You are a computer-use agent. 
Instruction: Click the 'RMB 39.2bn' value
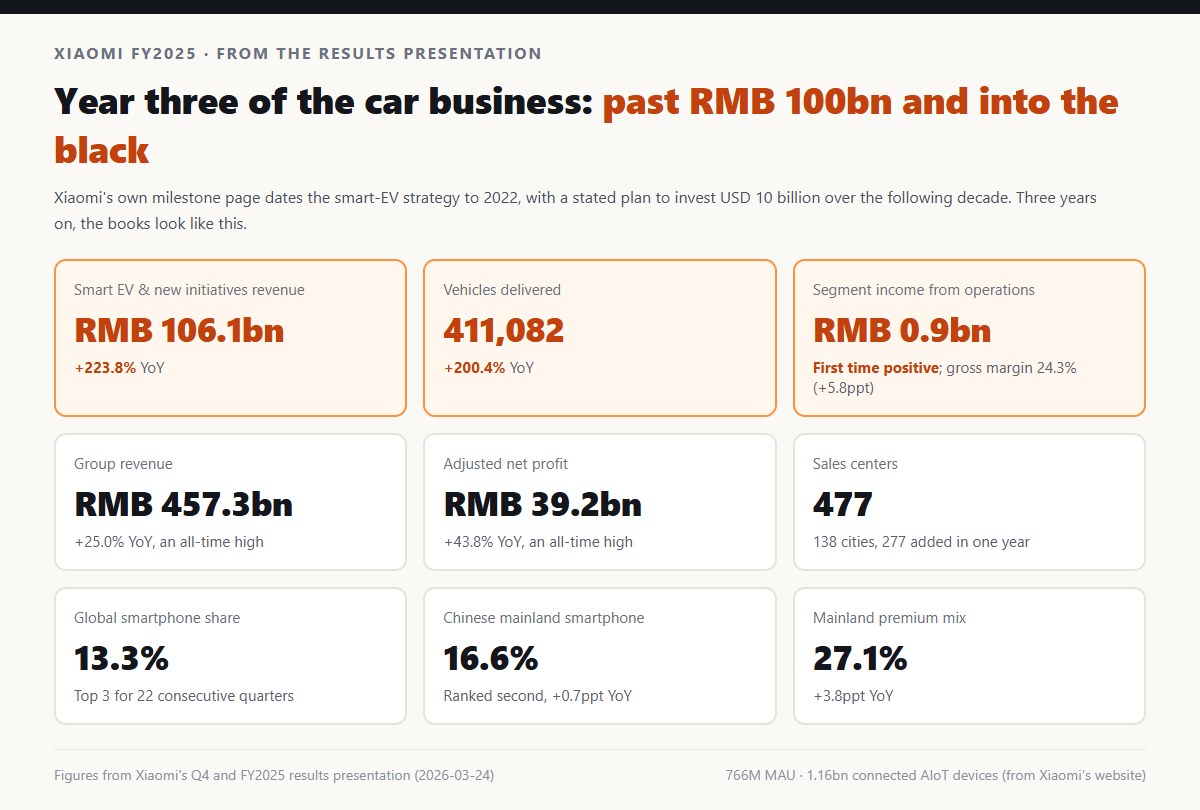[543, 504]
